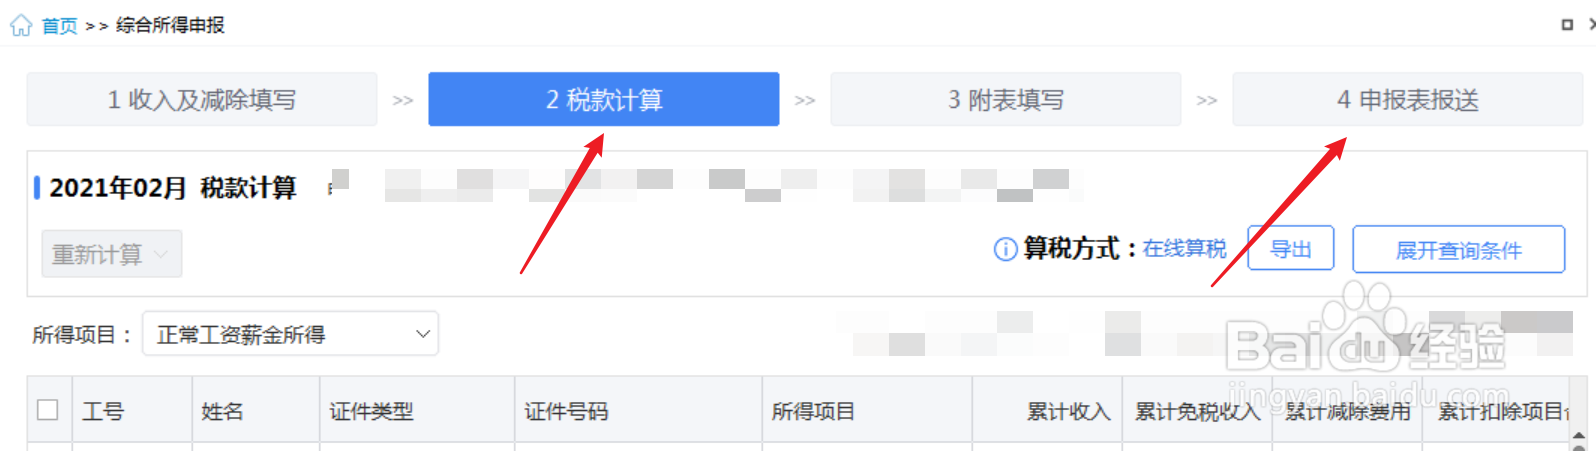The height and width of the screenshot is (451, 1596).
Task: Click the 累计收入 column header
Action: [x=1069, y=411]
